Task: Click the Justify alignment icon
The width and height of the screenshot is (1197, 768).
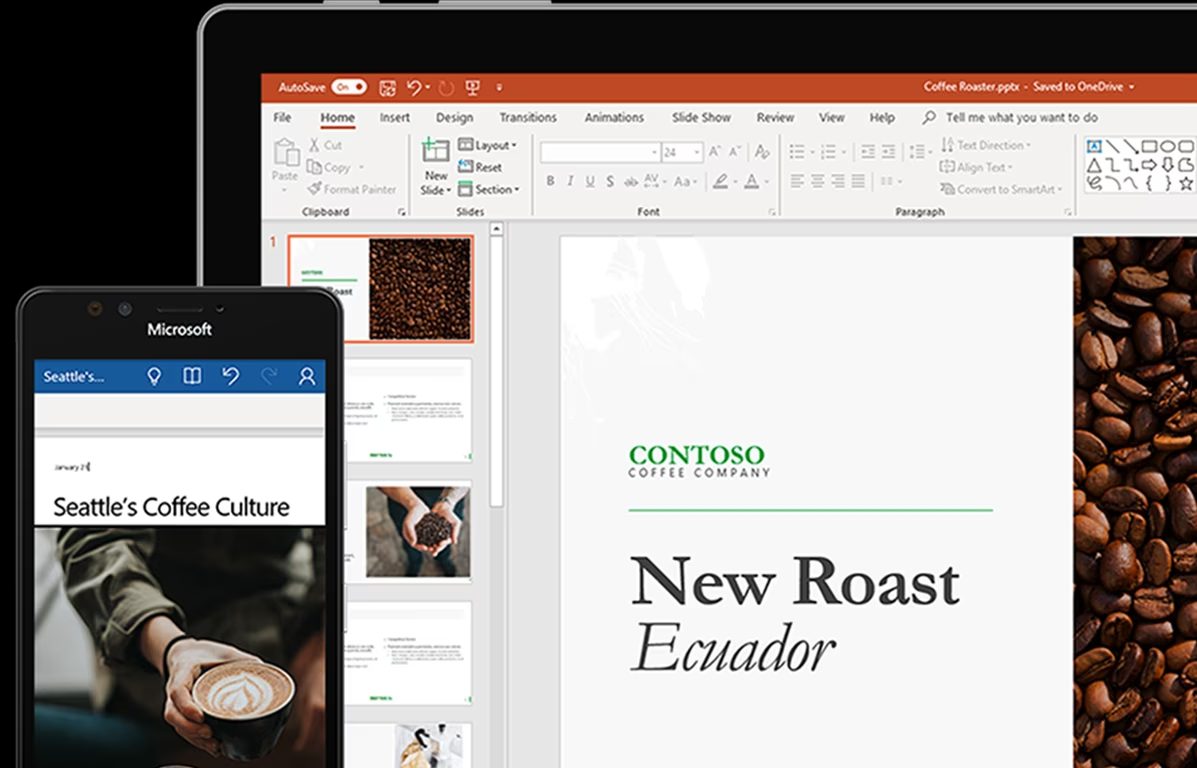Action: coord(858,181)
